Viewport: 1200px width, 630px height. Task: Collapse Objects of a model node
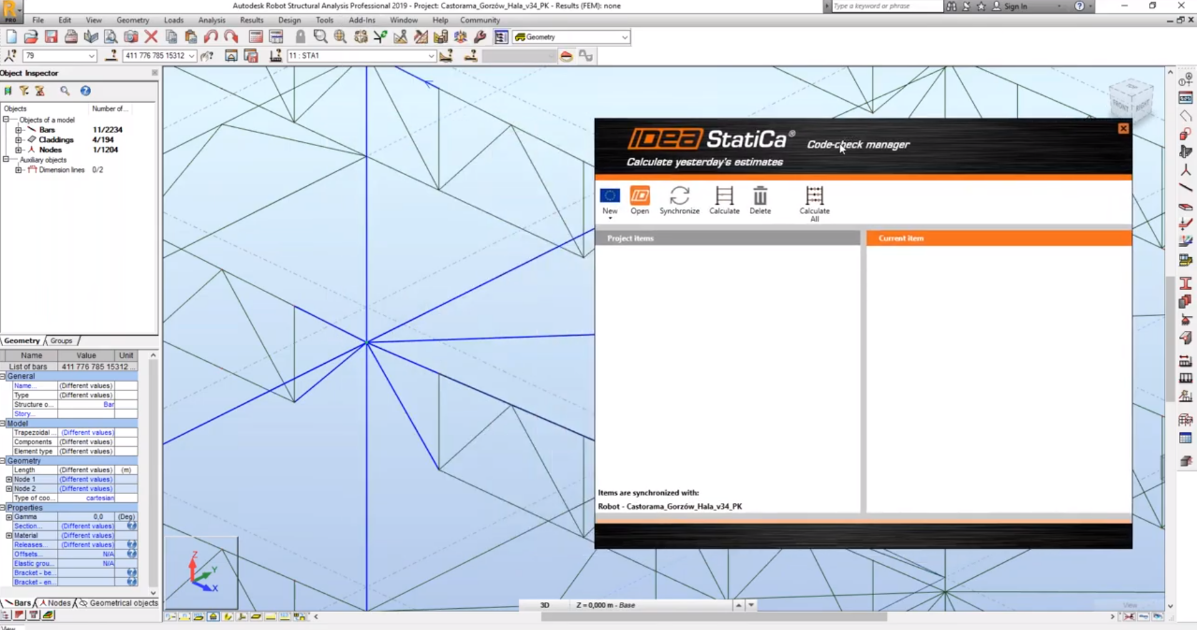(6, 120)
